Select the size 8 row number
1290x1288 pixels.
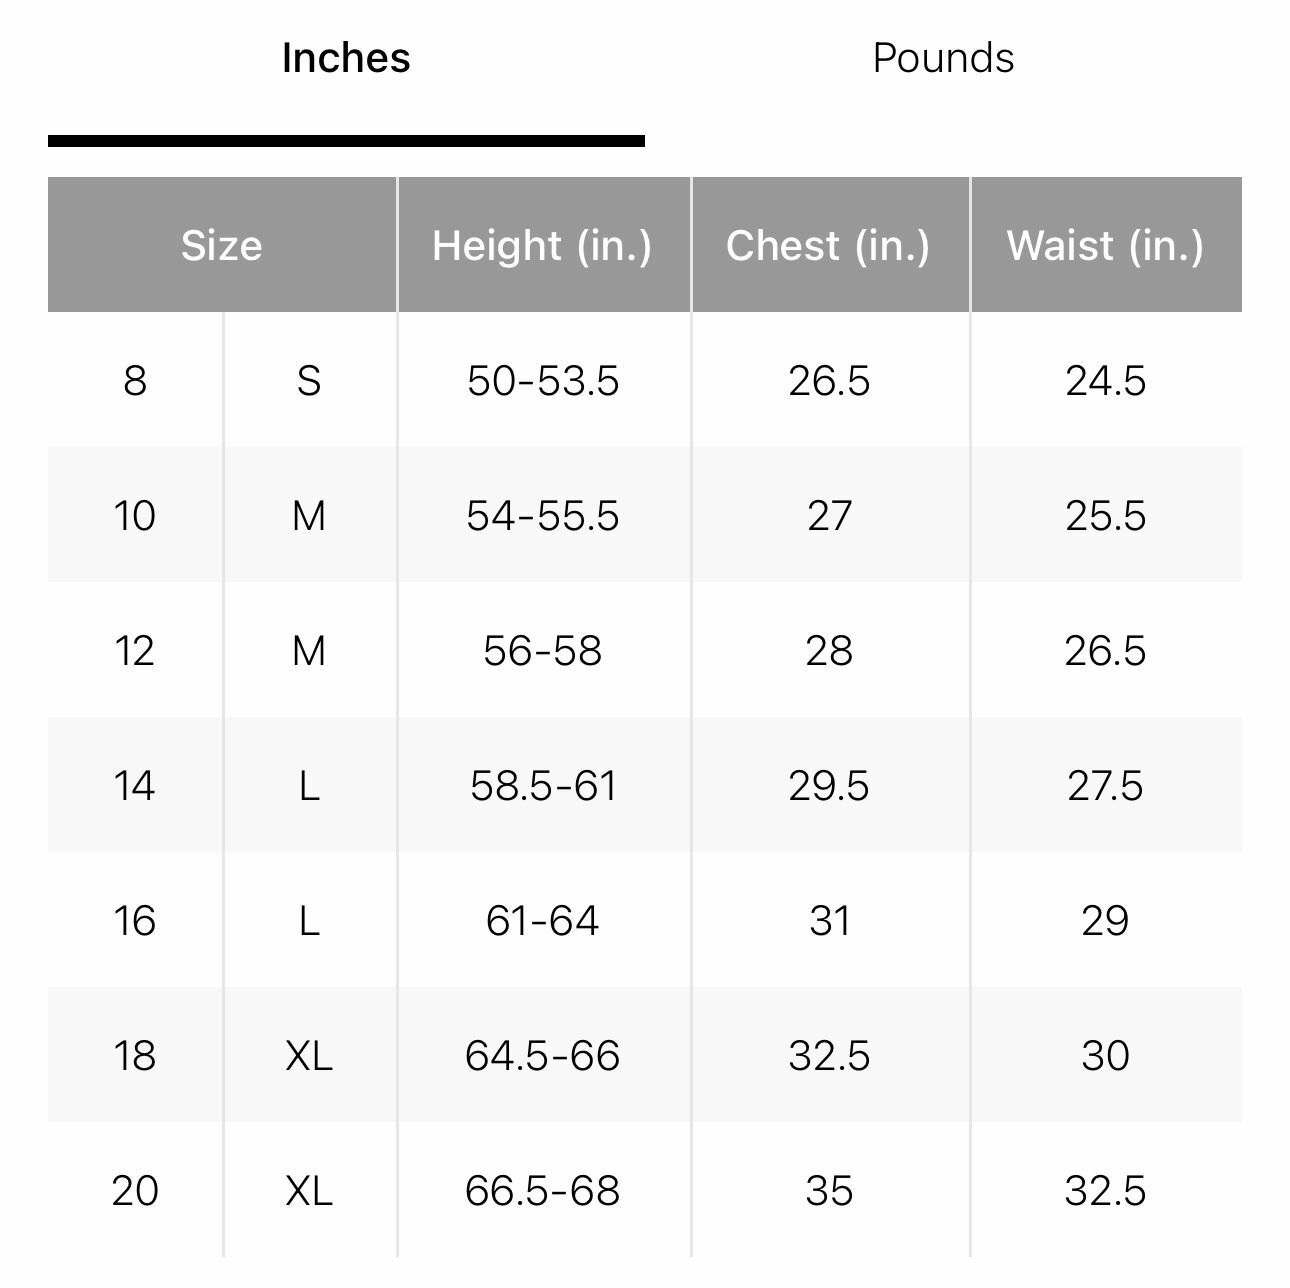135,380
